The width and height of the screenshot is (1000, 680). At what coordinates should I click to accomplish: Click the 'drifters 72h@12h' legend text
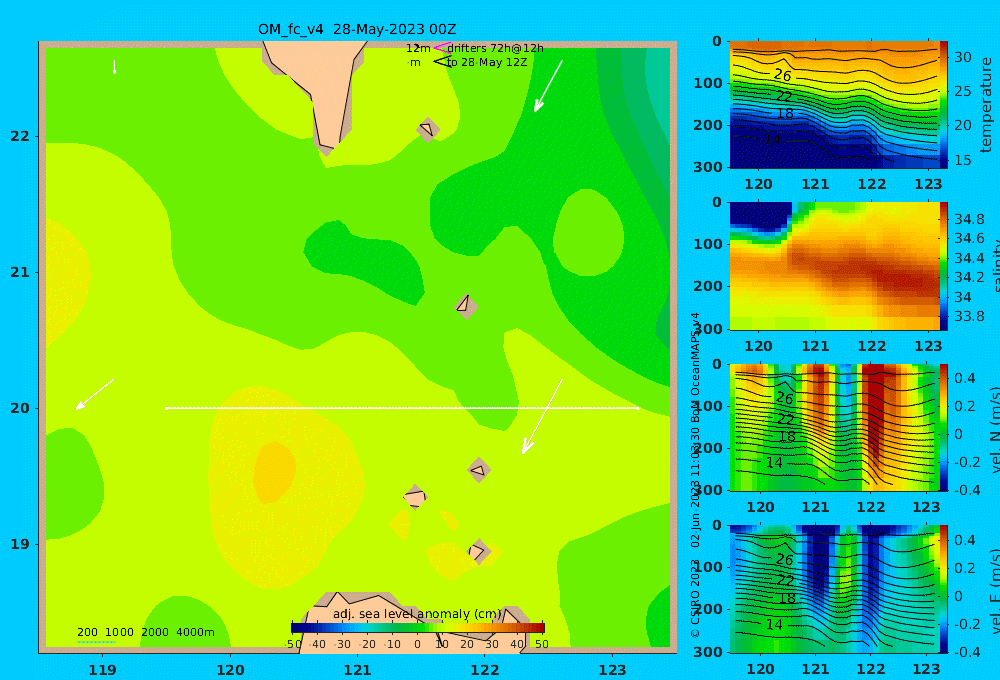496,48
